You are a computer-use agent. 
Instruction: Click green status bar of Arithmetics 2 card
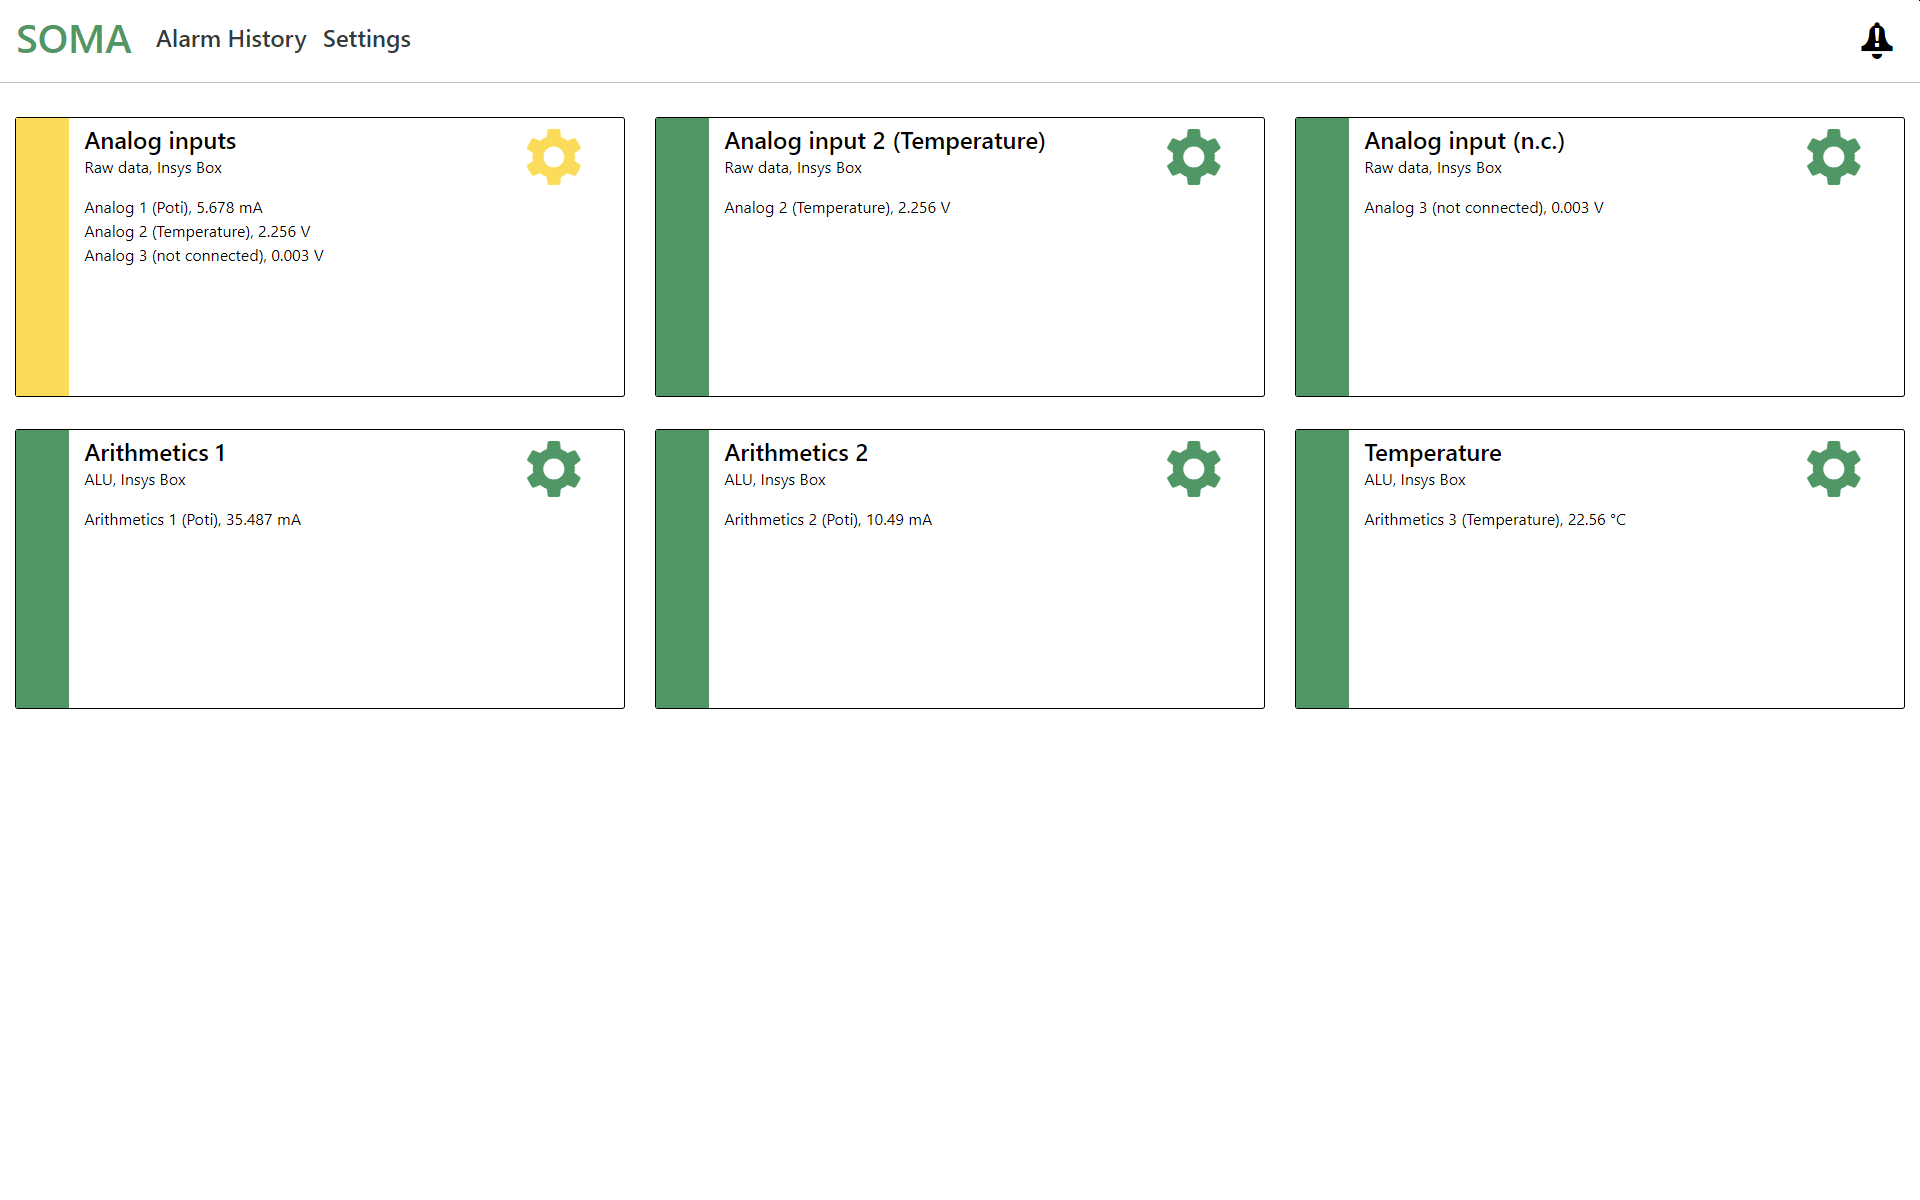[x=682, y=569]
